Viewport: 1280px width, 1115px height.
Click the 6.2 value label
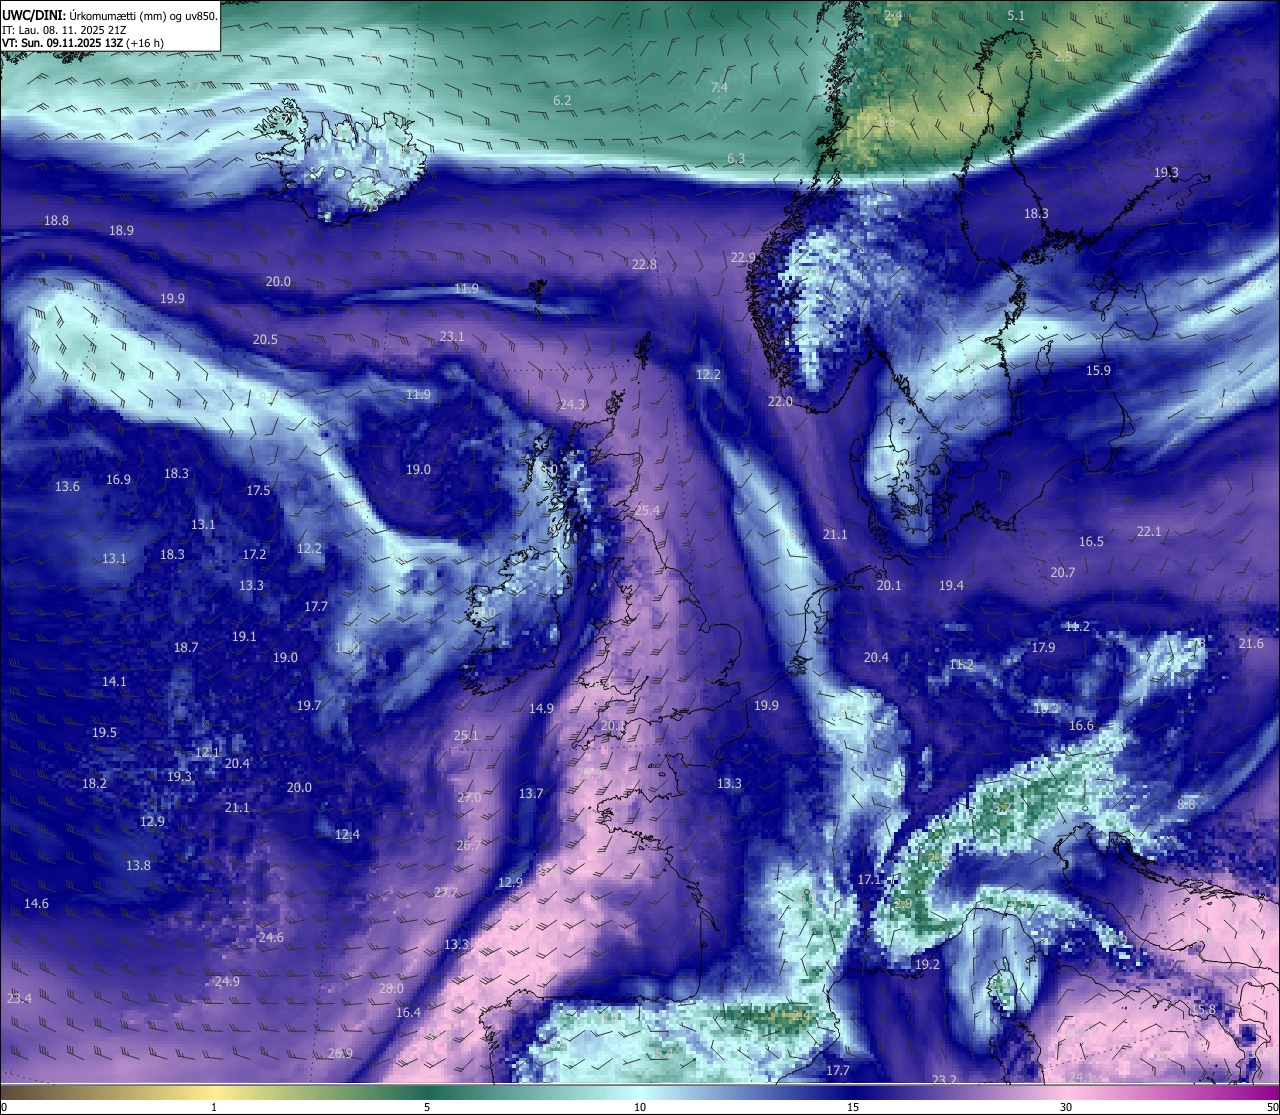click(x=562, y=101)
